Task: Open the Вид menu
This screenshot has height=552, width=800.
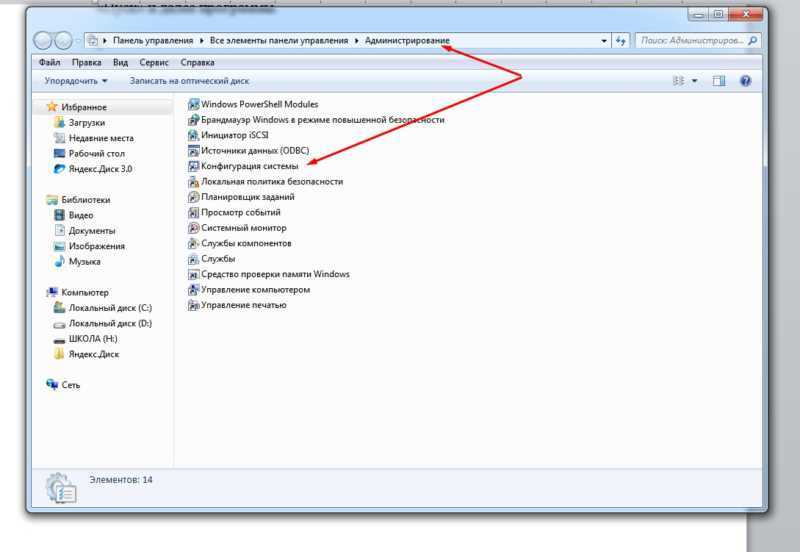Action: click(120, 62)
